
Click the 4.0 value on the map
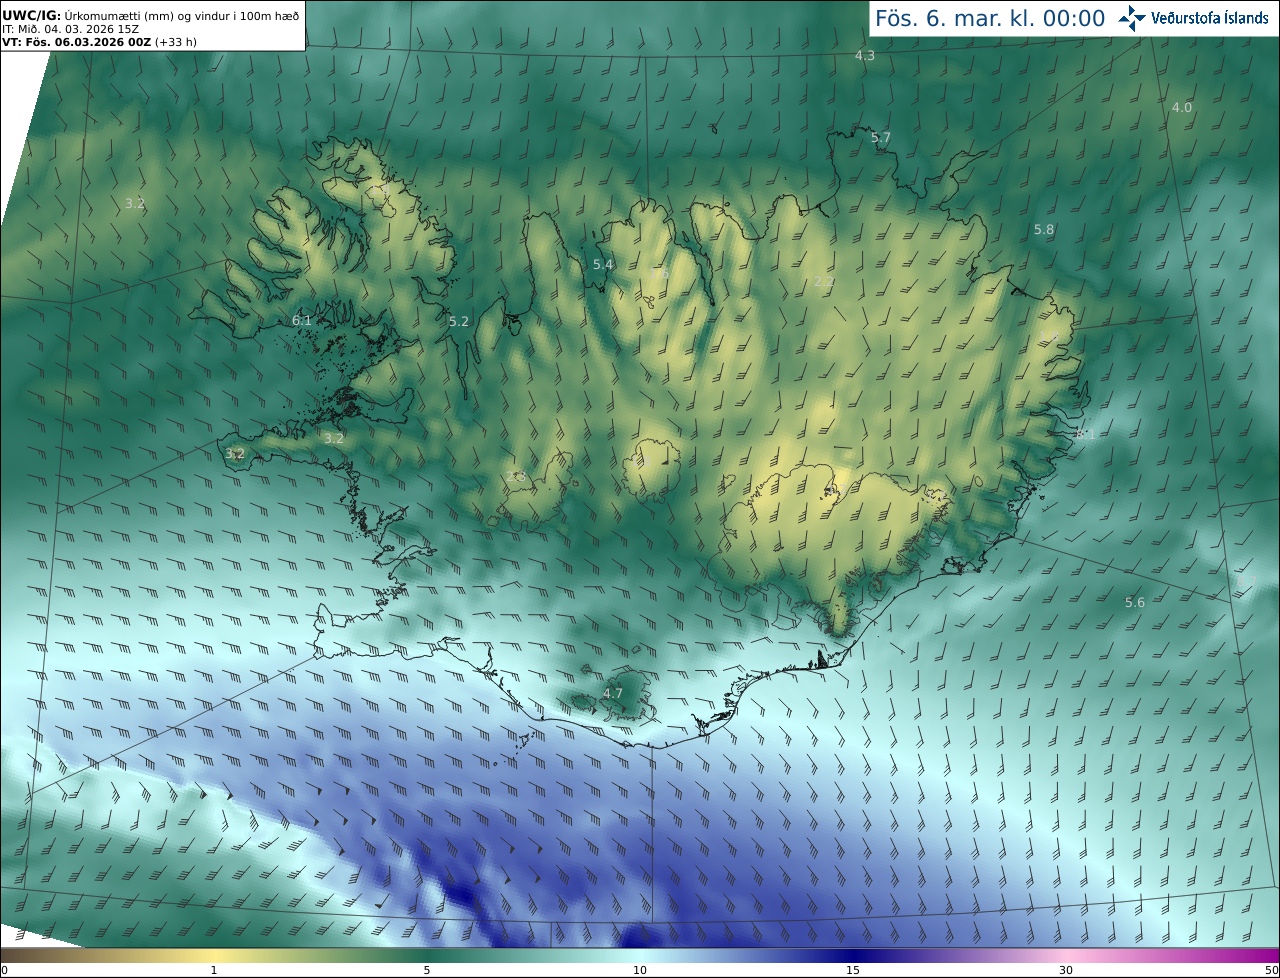tap(1182, 107)
